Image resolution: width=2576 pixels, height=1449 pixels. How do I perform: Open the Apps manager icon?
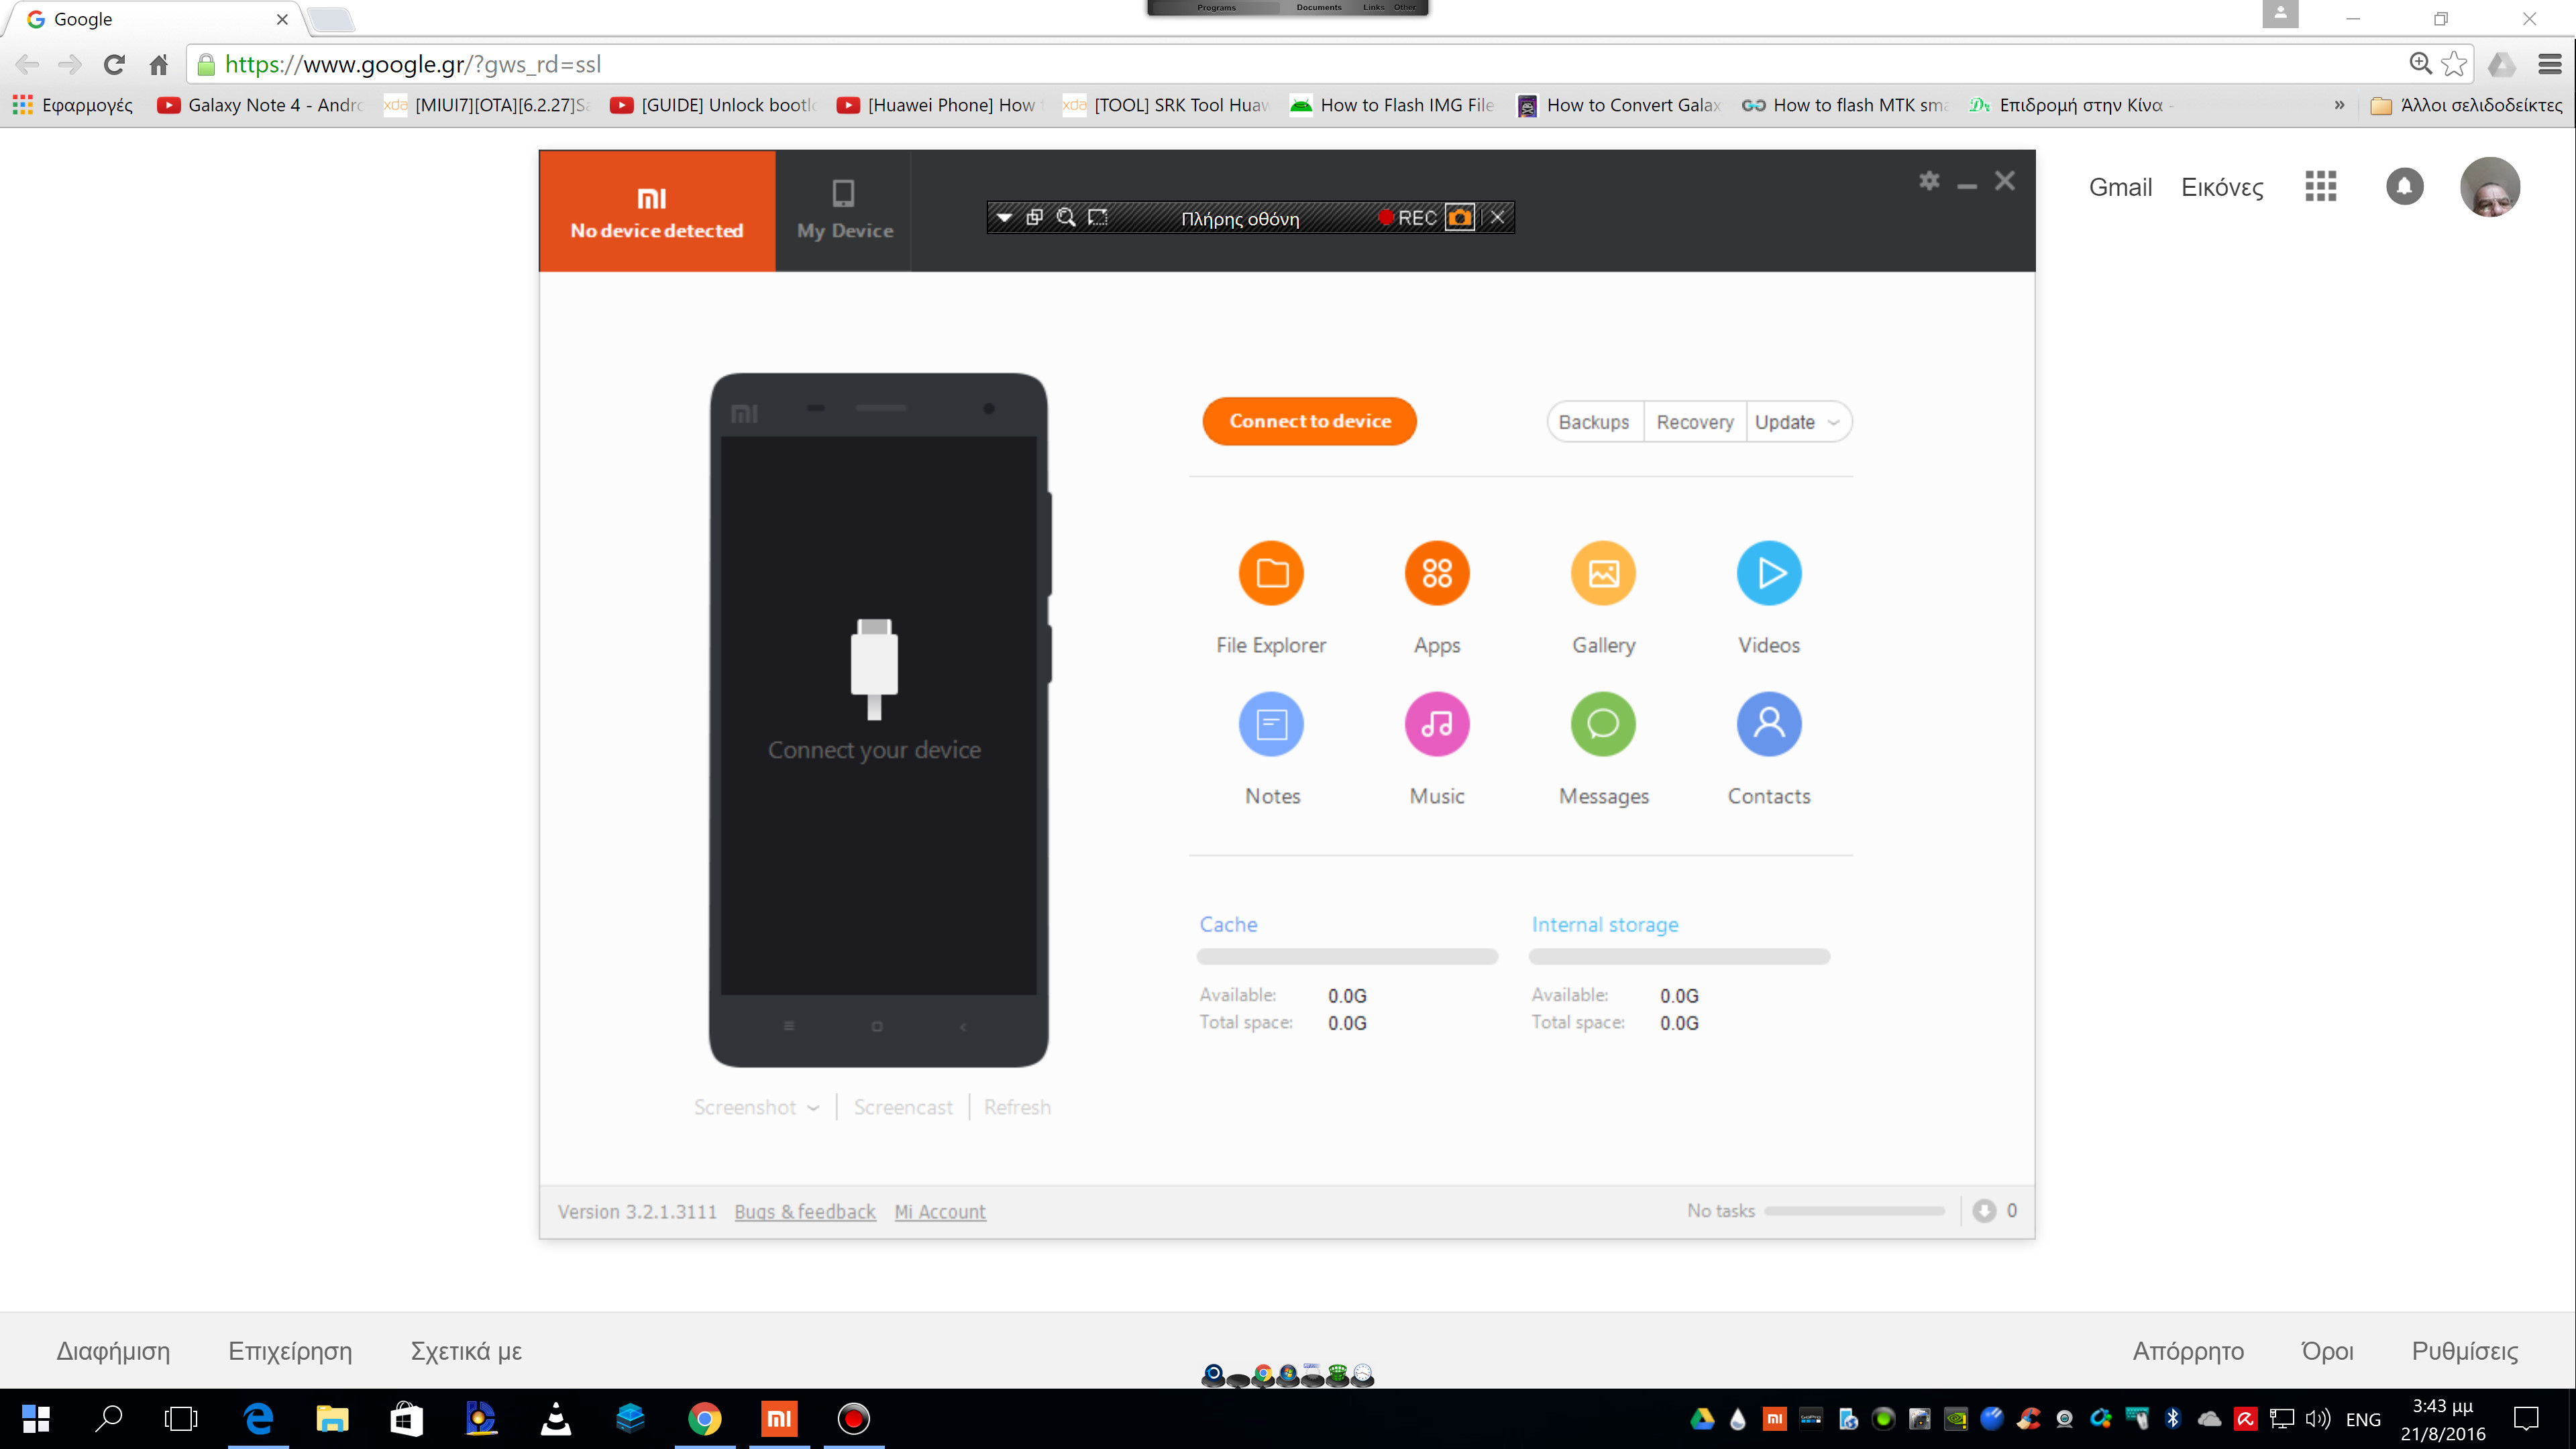coord(1437,574)
